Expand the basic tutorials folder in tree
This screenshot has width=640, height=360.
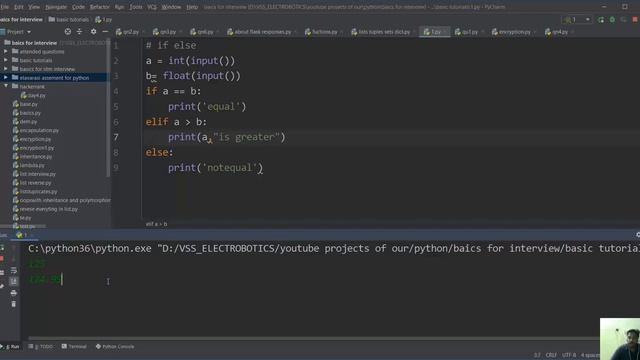click(x=6, y=60)
